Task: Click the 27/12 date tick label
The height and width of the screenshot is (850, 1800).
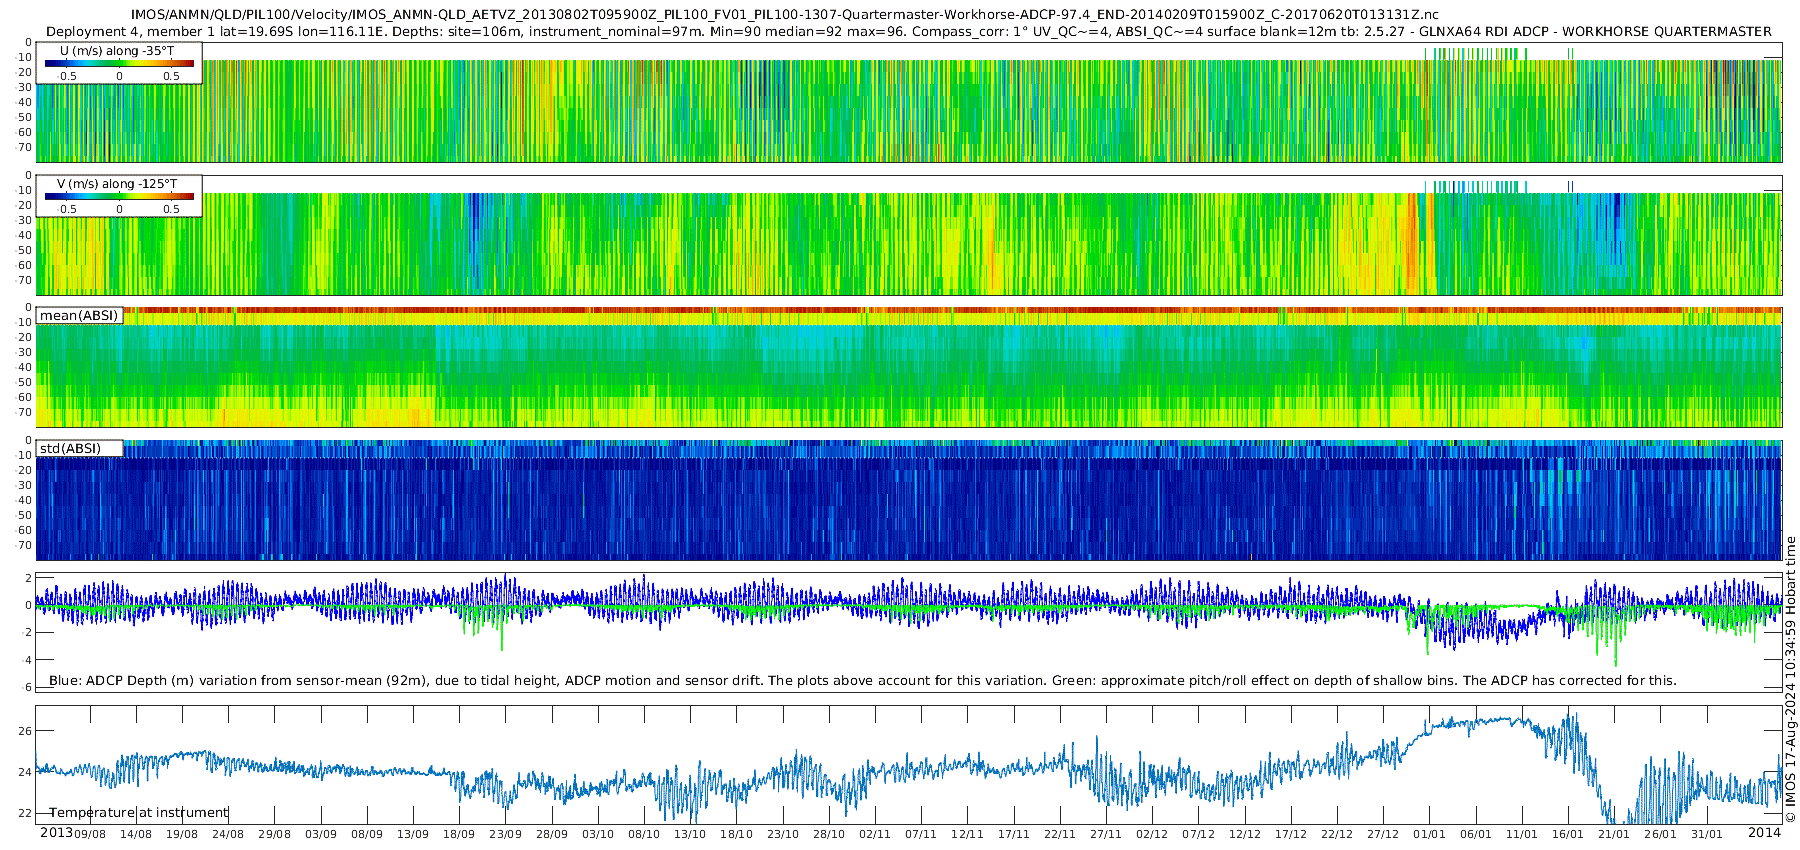Action: tap(1383, 834)
